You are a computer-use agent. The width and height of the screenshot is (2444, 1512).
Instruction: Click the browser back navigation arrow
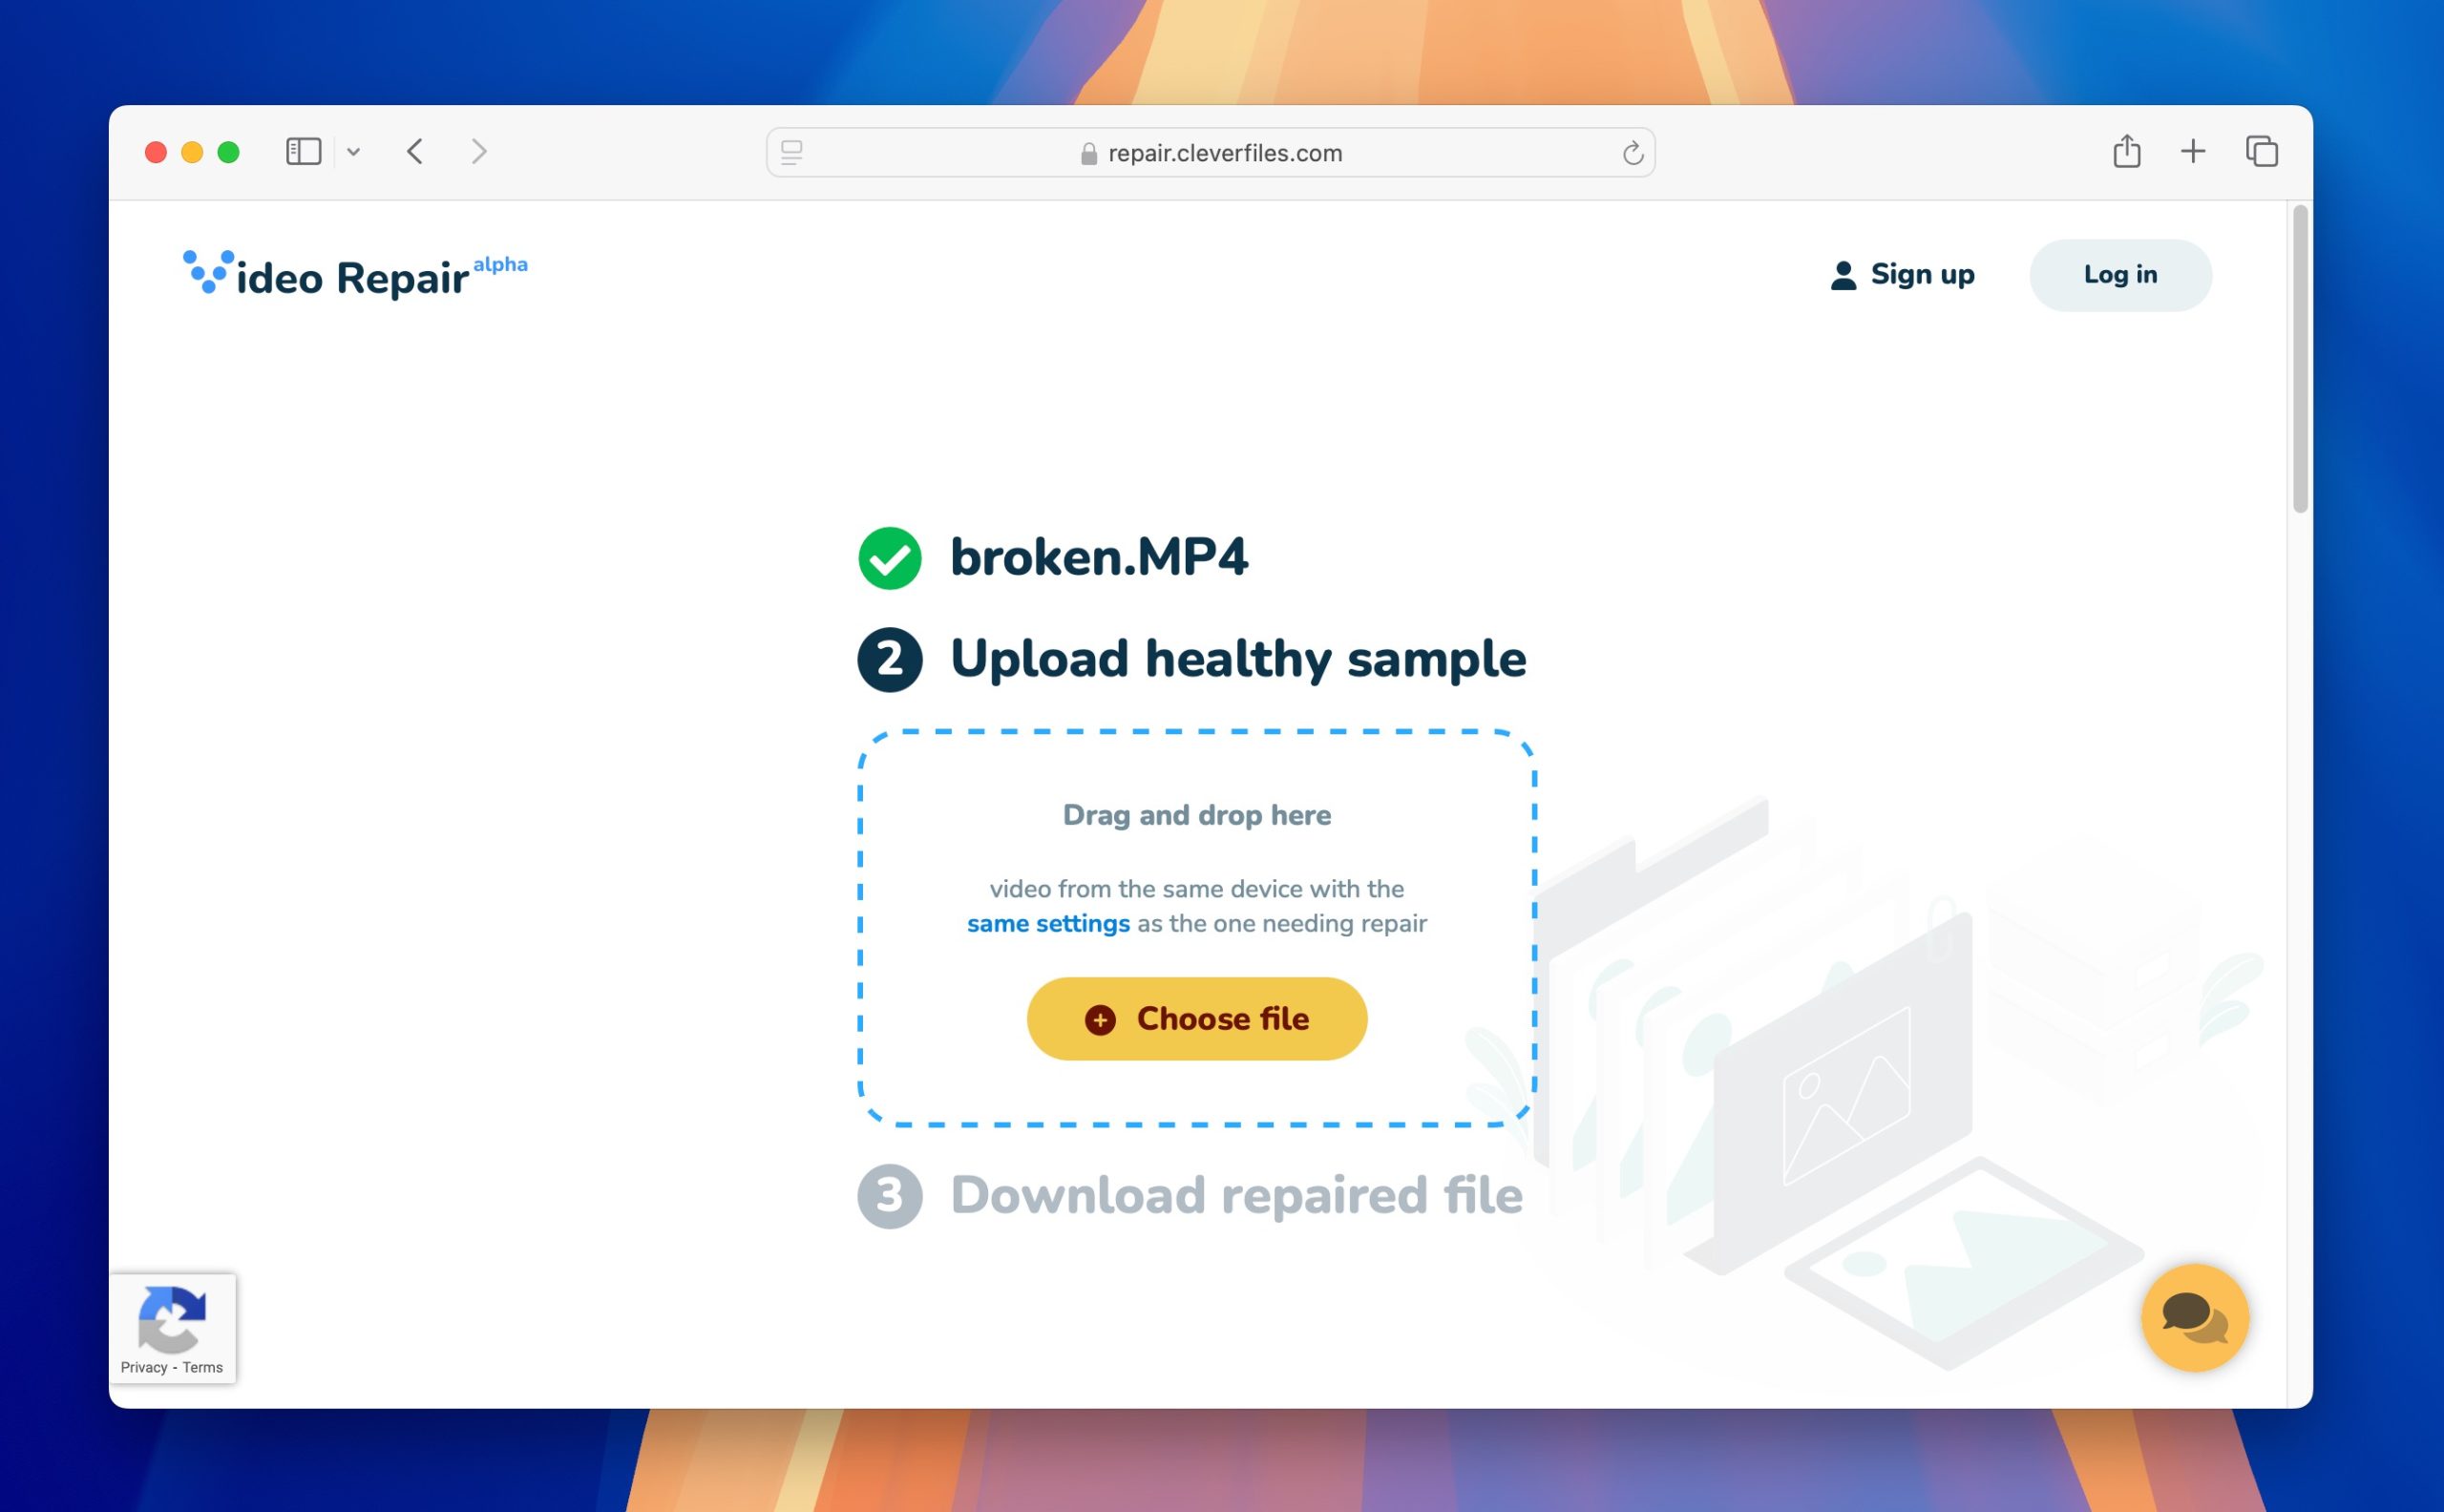(413, 152)
